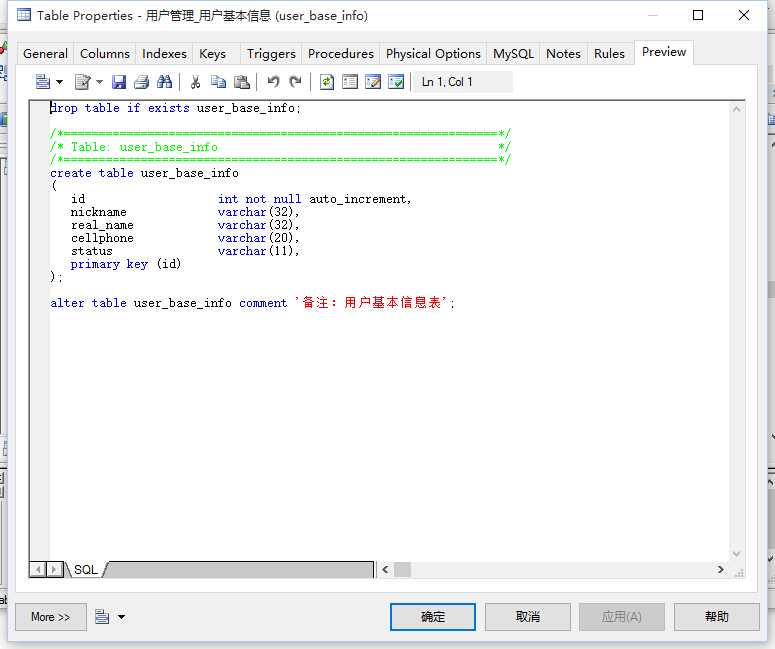This screenshot has height=649, width=775.
Task: Click the vertical scrollbar down arrow
Action: (736, 554)
